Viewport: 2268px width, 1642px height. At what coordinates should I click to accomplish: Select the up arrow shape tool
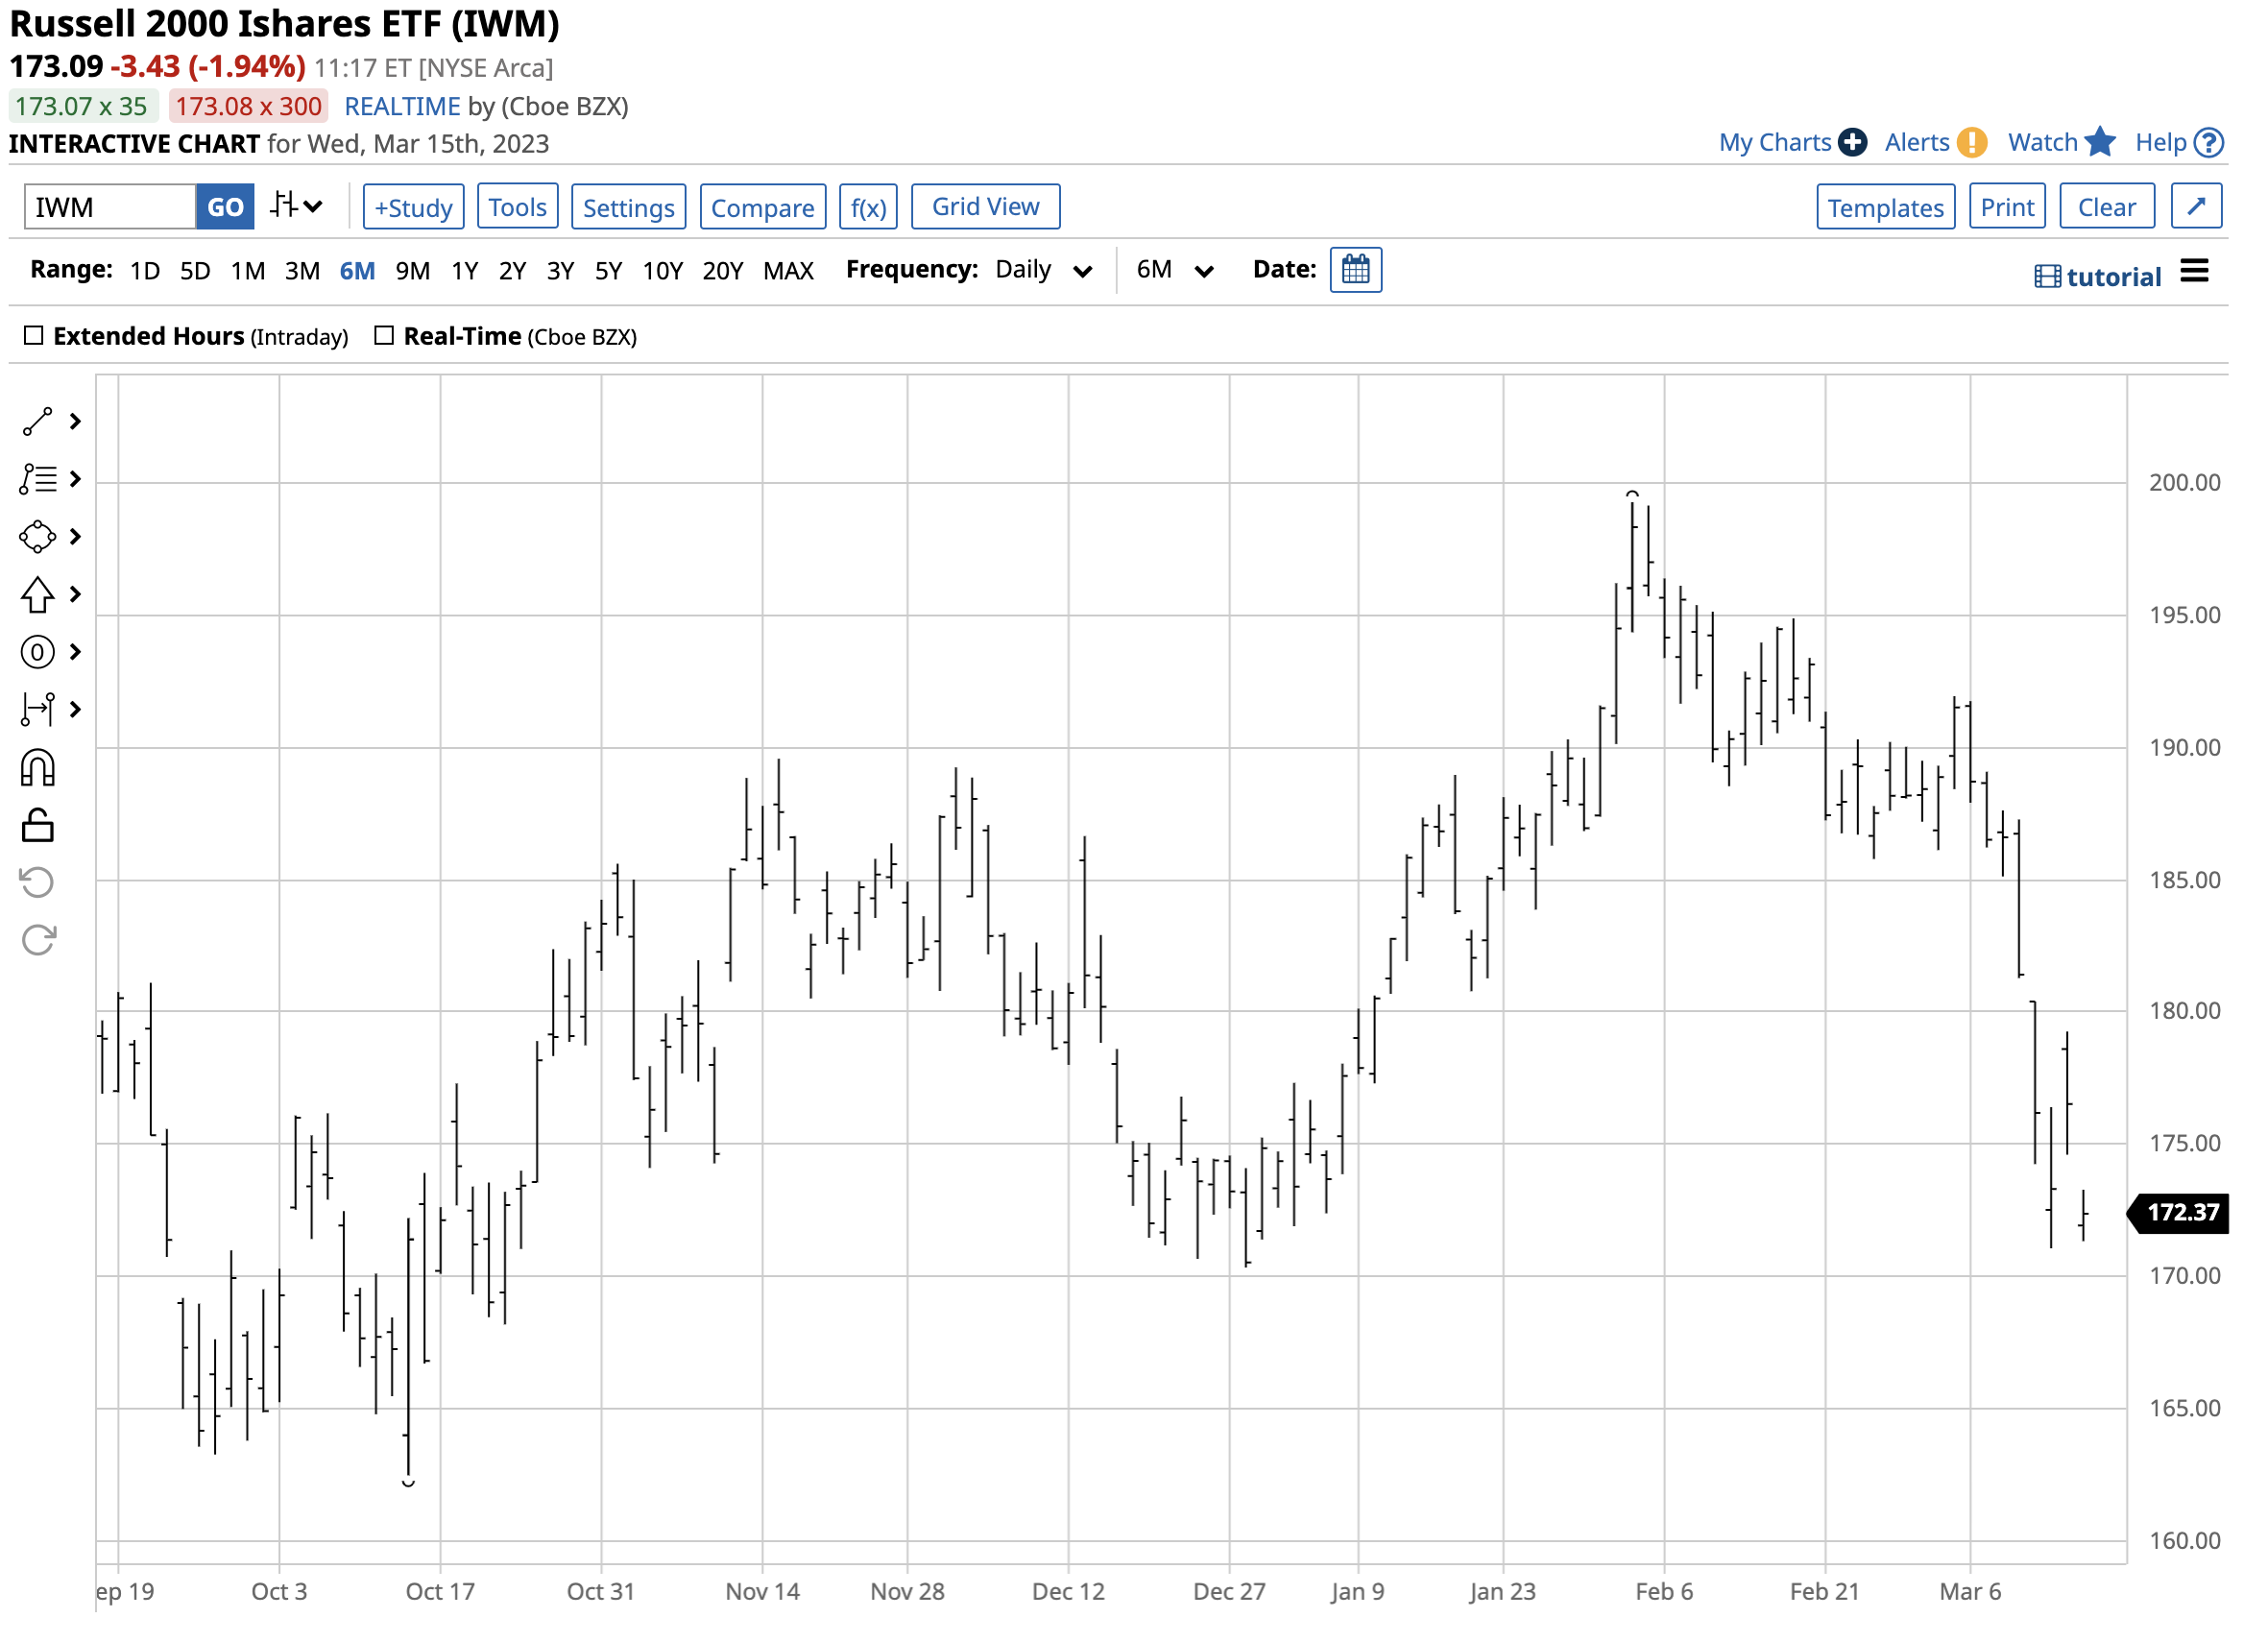pos(38,597)
